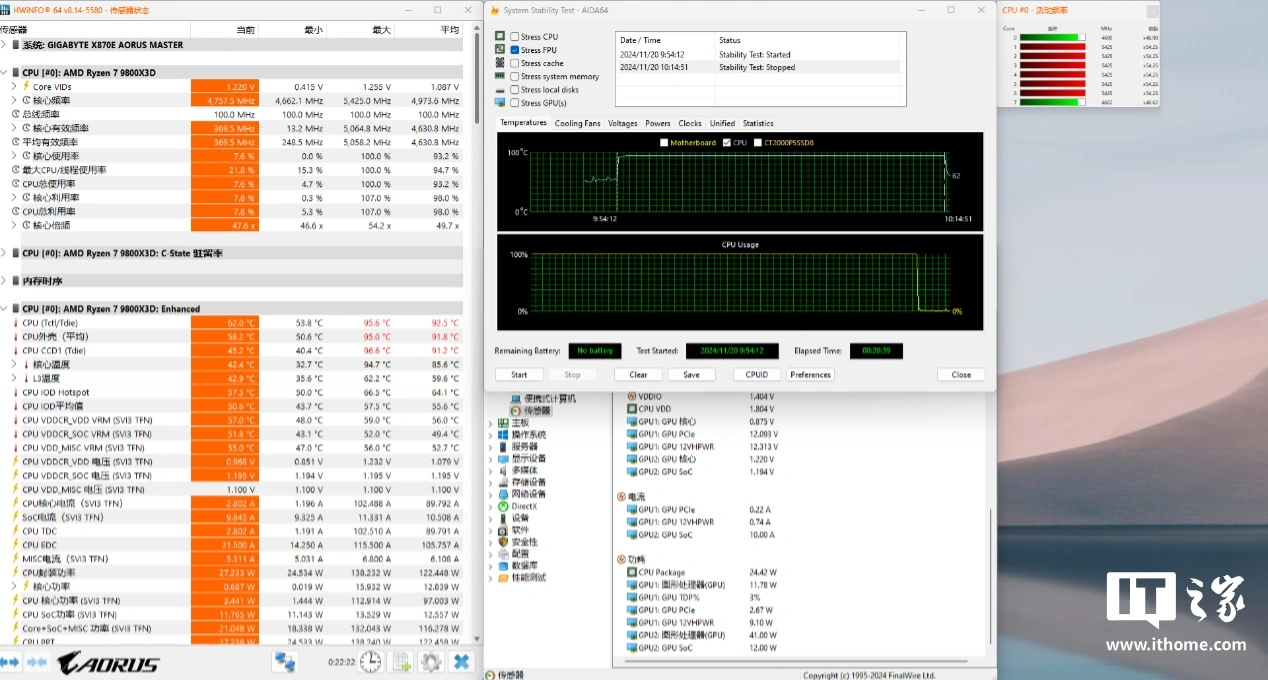Switch to the Cooling Fans tab
Screen dimensions: 1268x680
tap(578, 123)
